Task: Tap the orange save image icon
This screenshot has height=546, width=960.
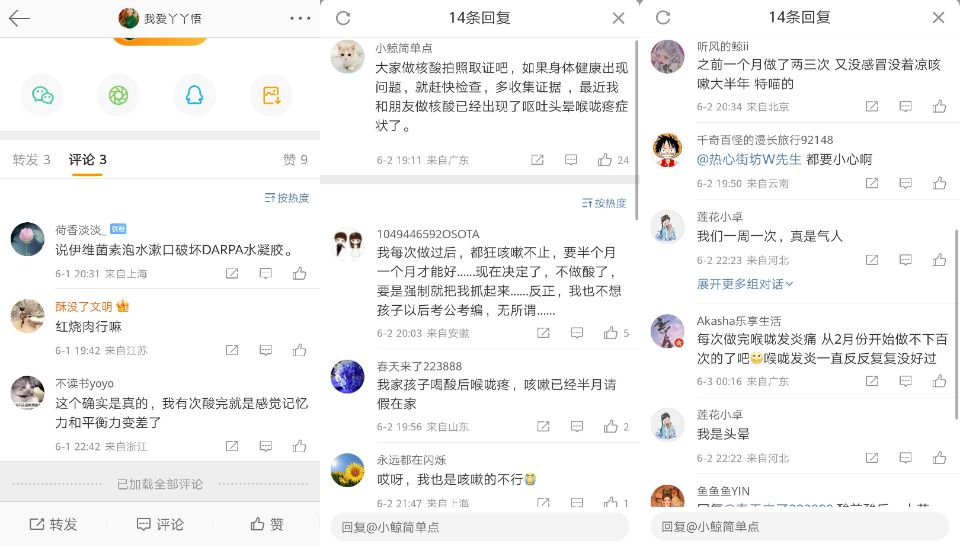Action: point(271,95)
